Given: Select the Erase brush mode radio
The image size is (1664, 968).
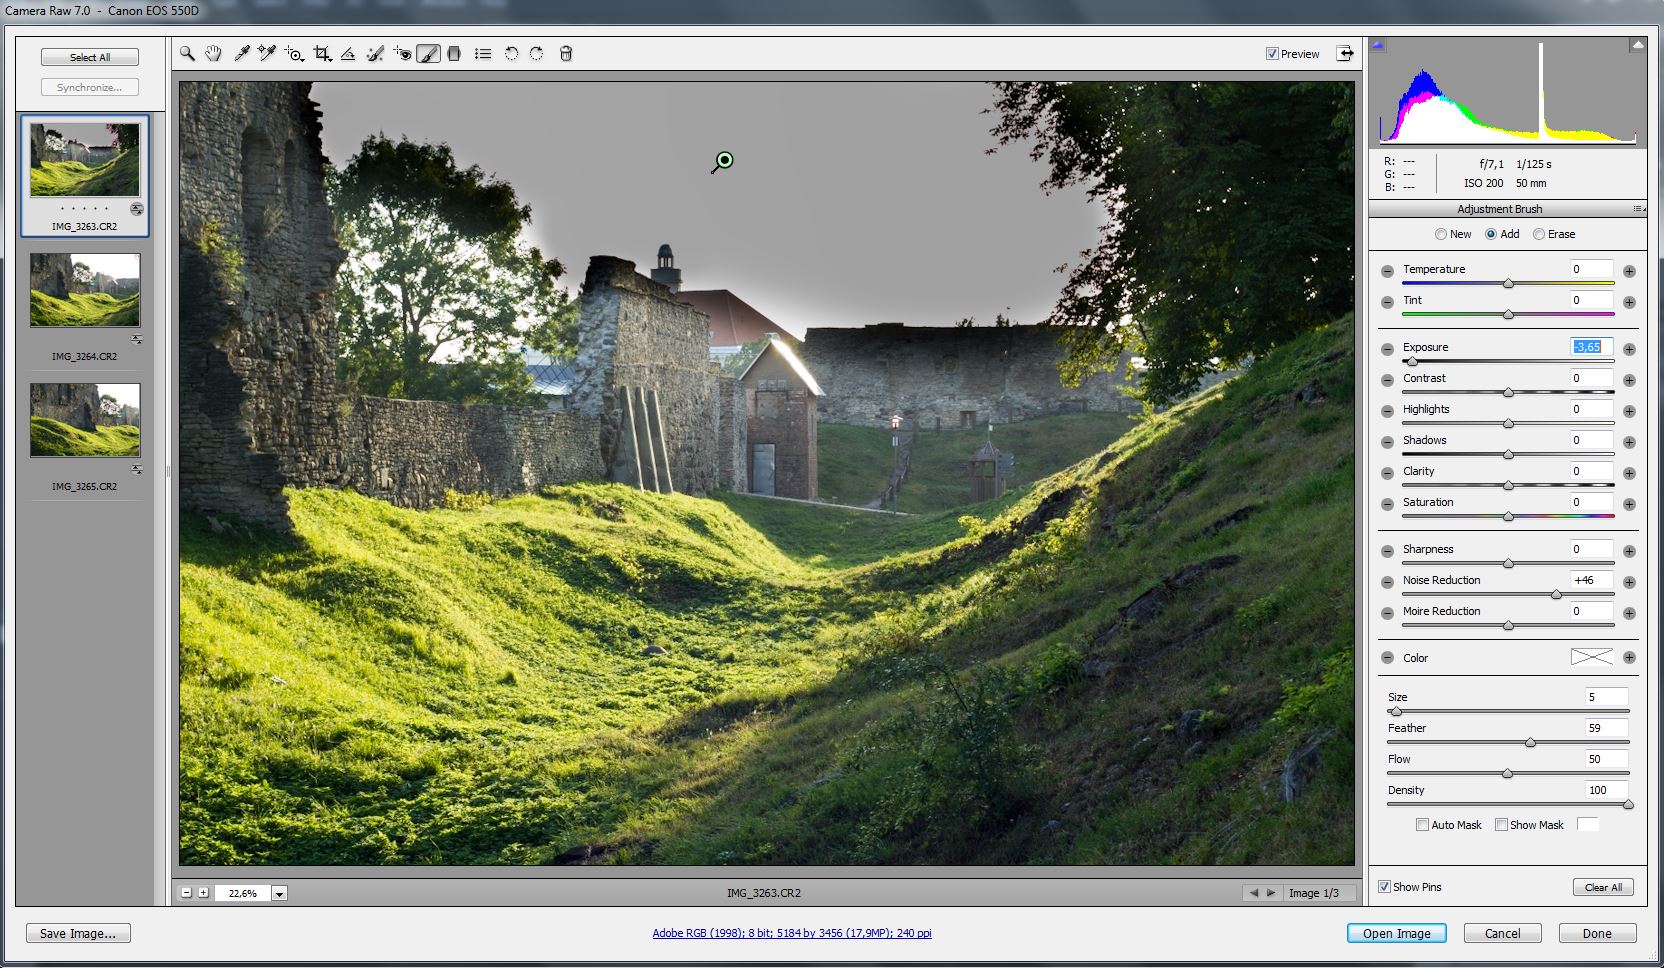Looking at the screenshot, I should point(1539,234).
